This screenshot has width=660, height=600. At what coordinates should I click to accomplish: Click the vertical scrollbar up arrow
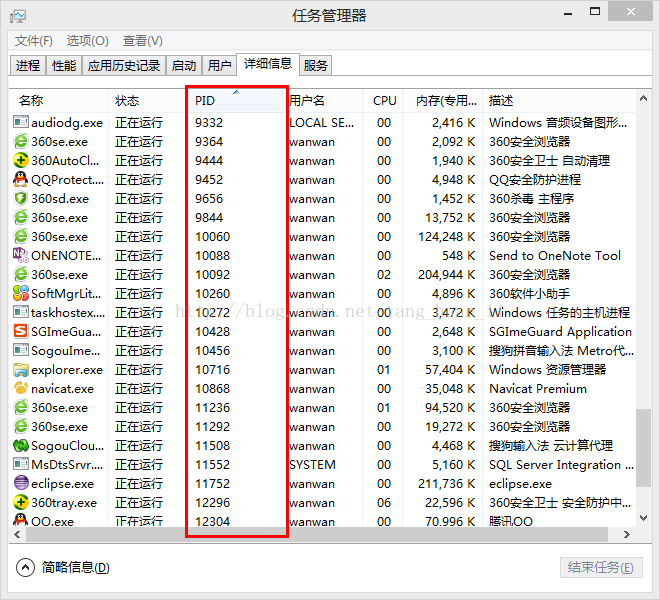click(x=643, y=99)
